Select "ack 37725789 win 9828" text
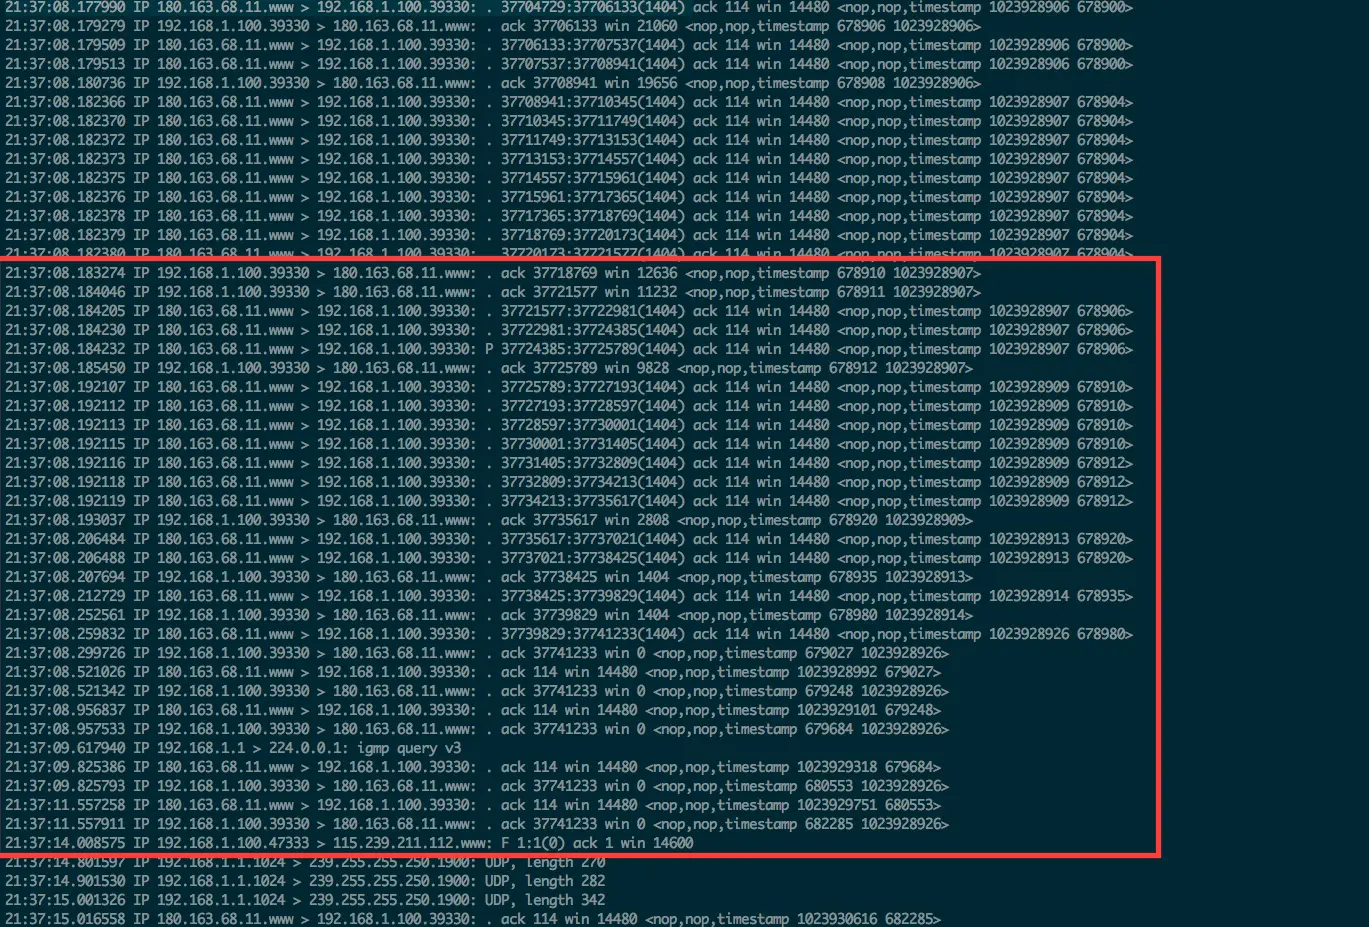This screenshot has height=927, width=1369. [x=585, y=368]
